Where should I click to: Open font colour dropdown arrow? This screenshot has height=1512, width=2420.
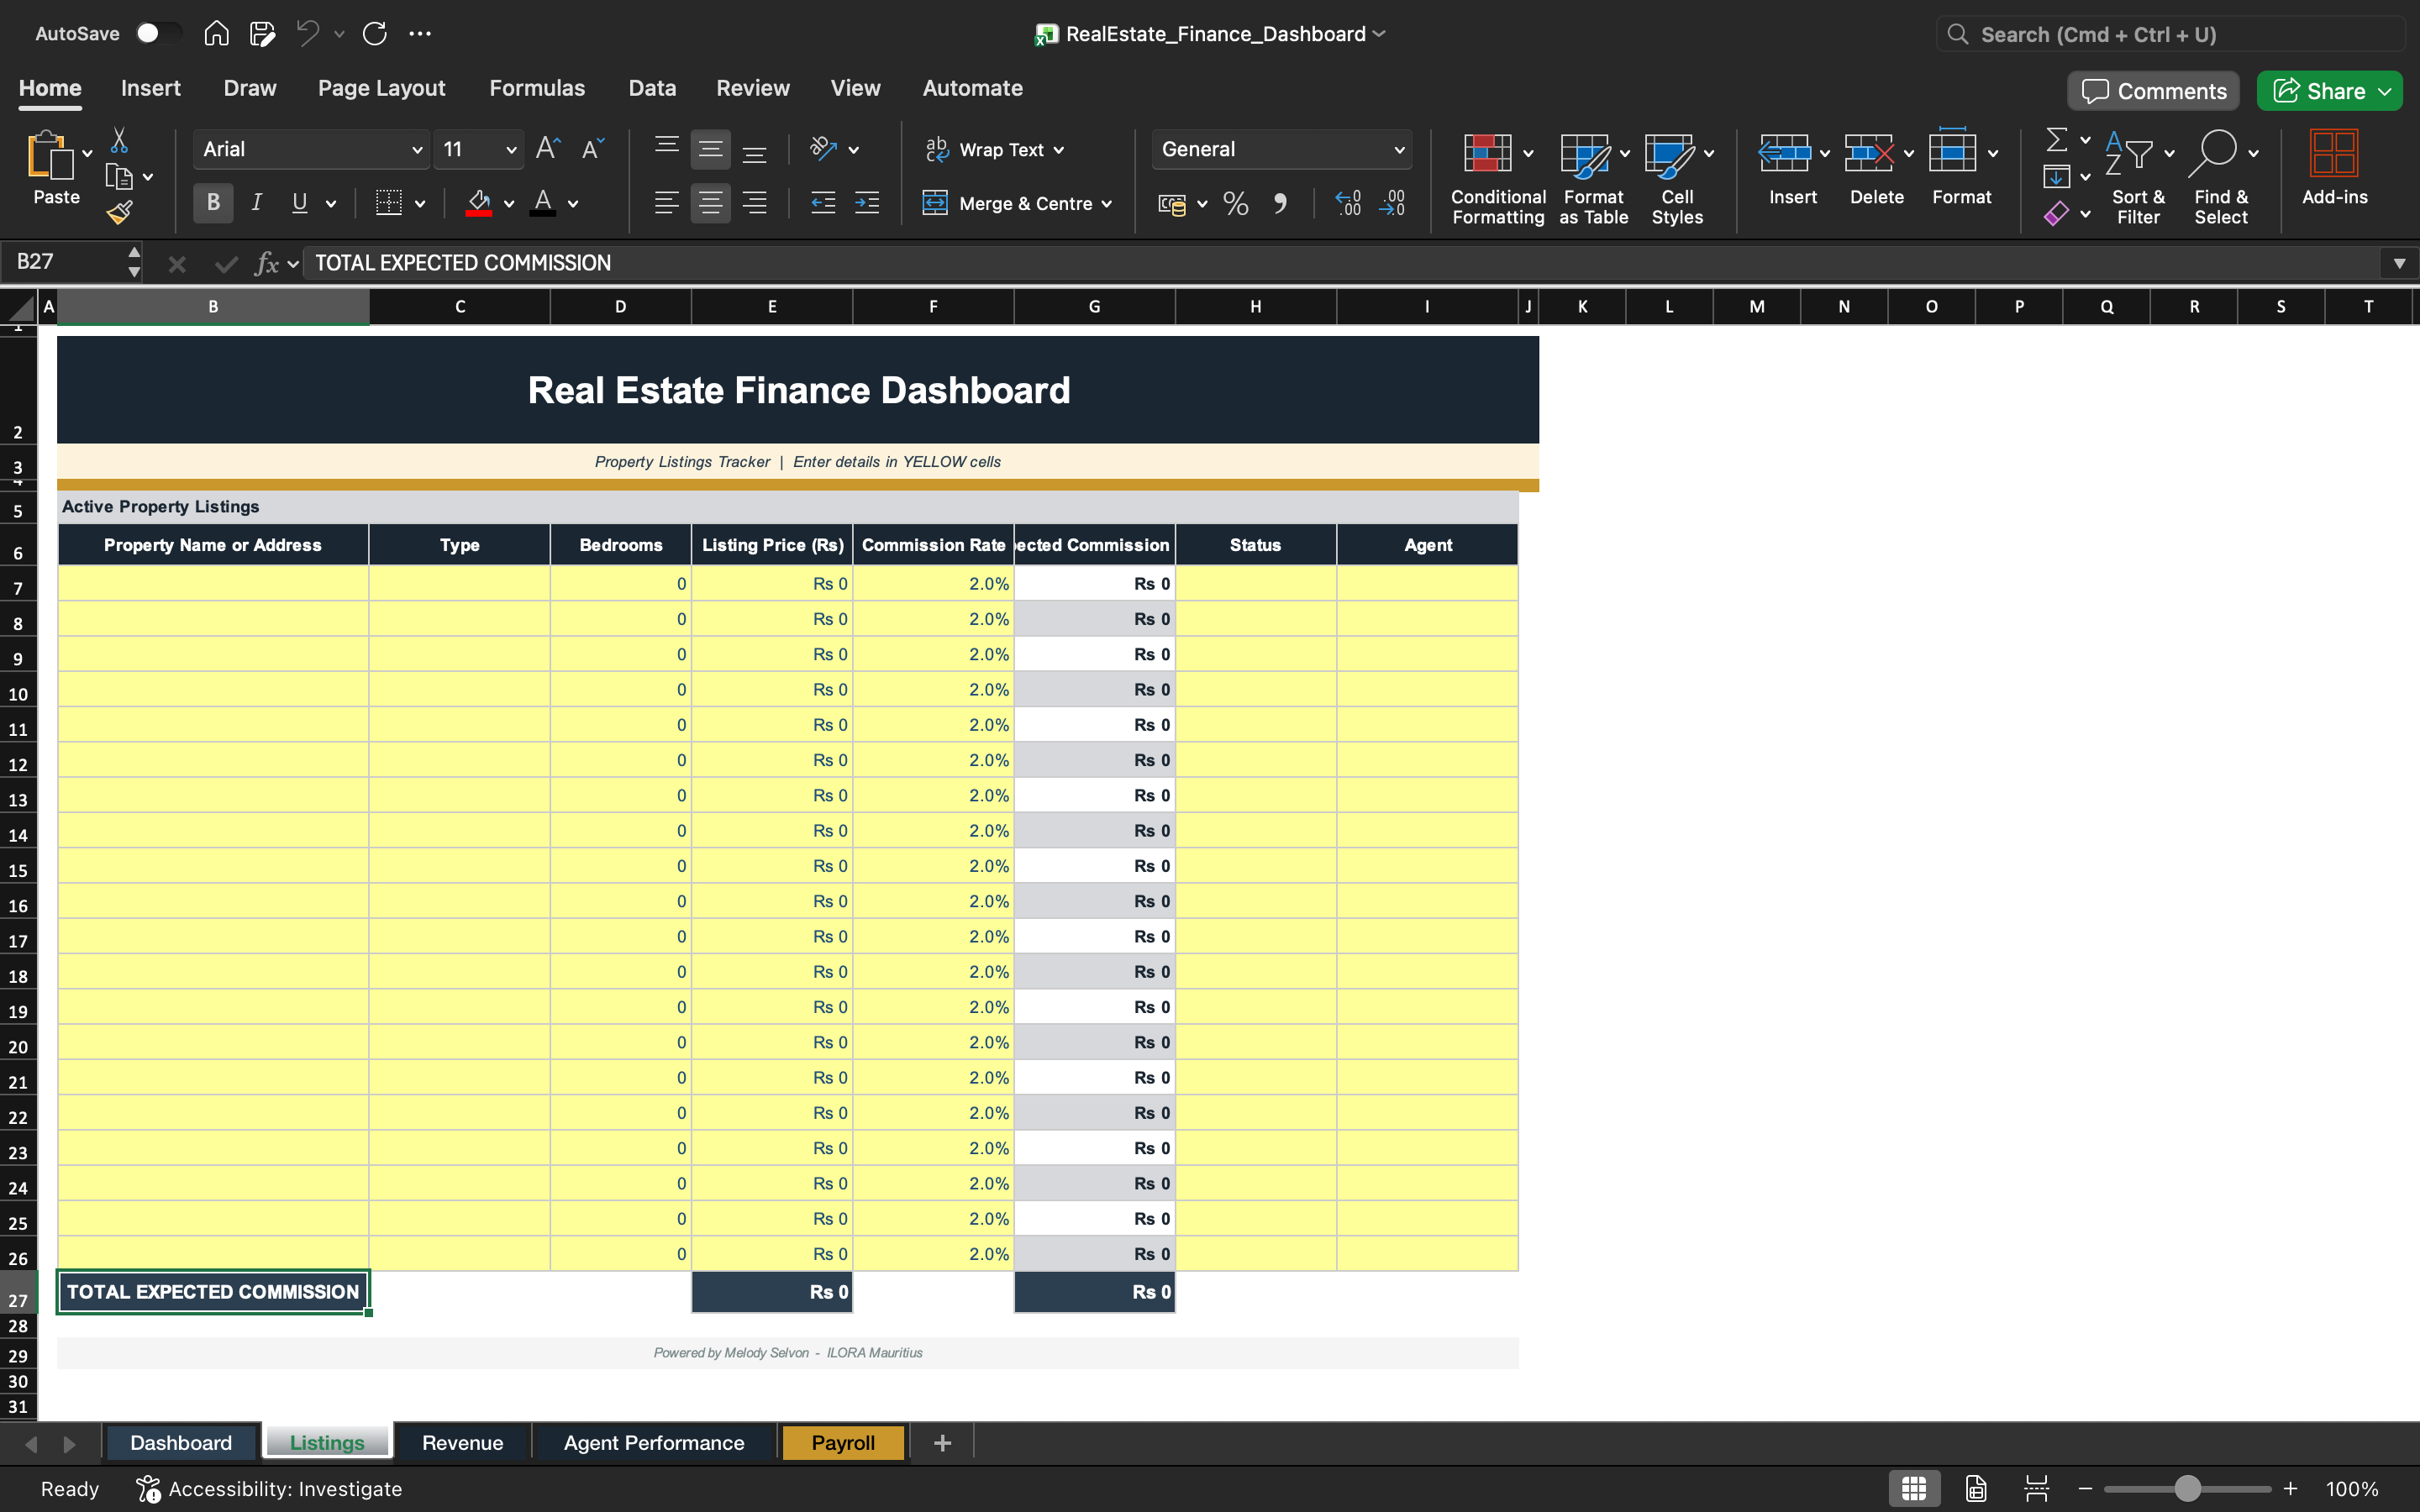pos(573,204)
